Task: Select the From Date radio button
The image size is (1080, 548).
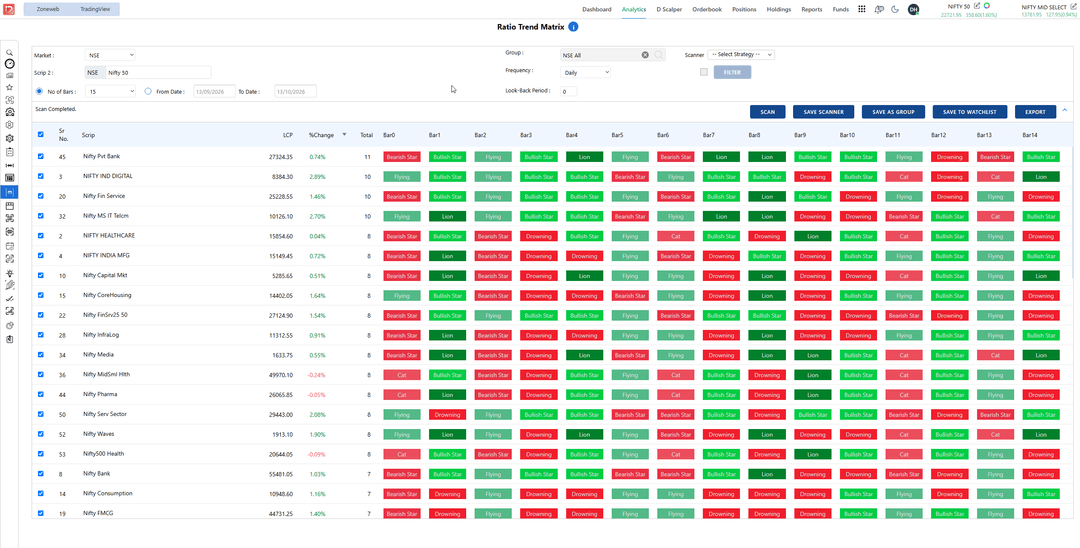Action: pyautogui.click(x=148, y=91)
